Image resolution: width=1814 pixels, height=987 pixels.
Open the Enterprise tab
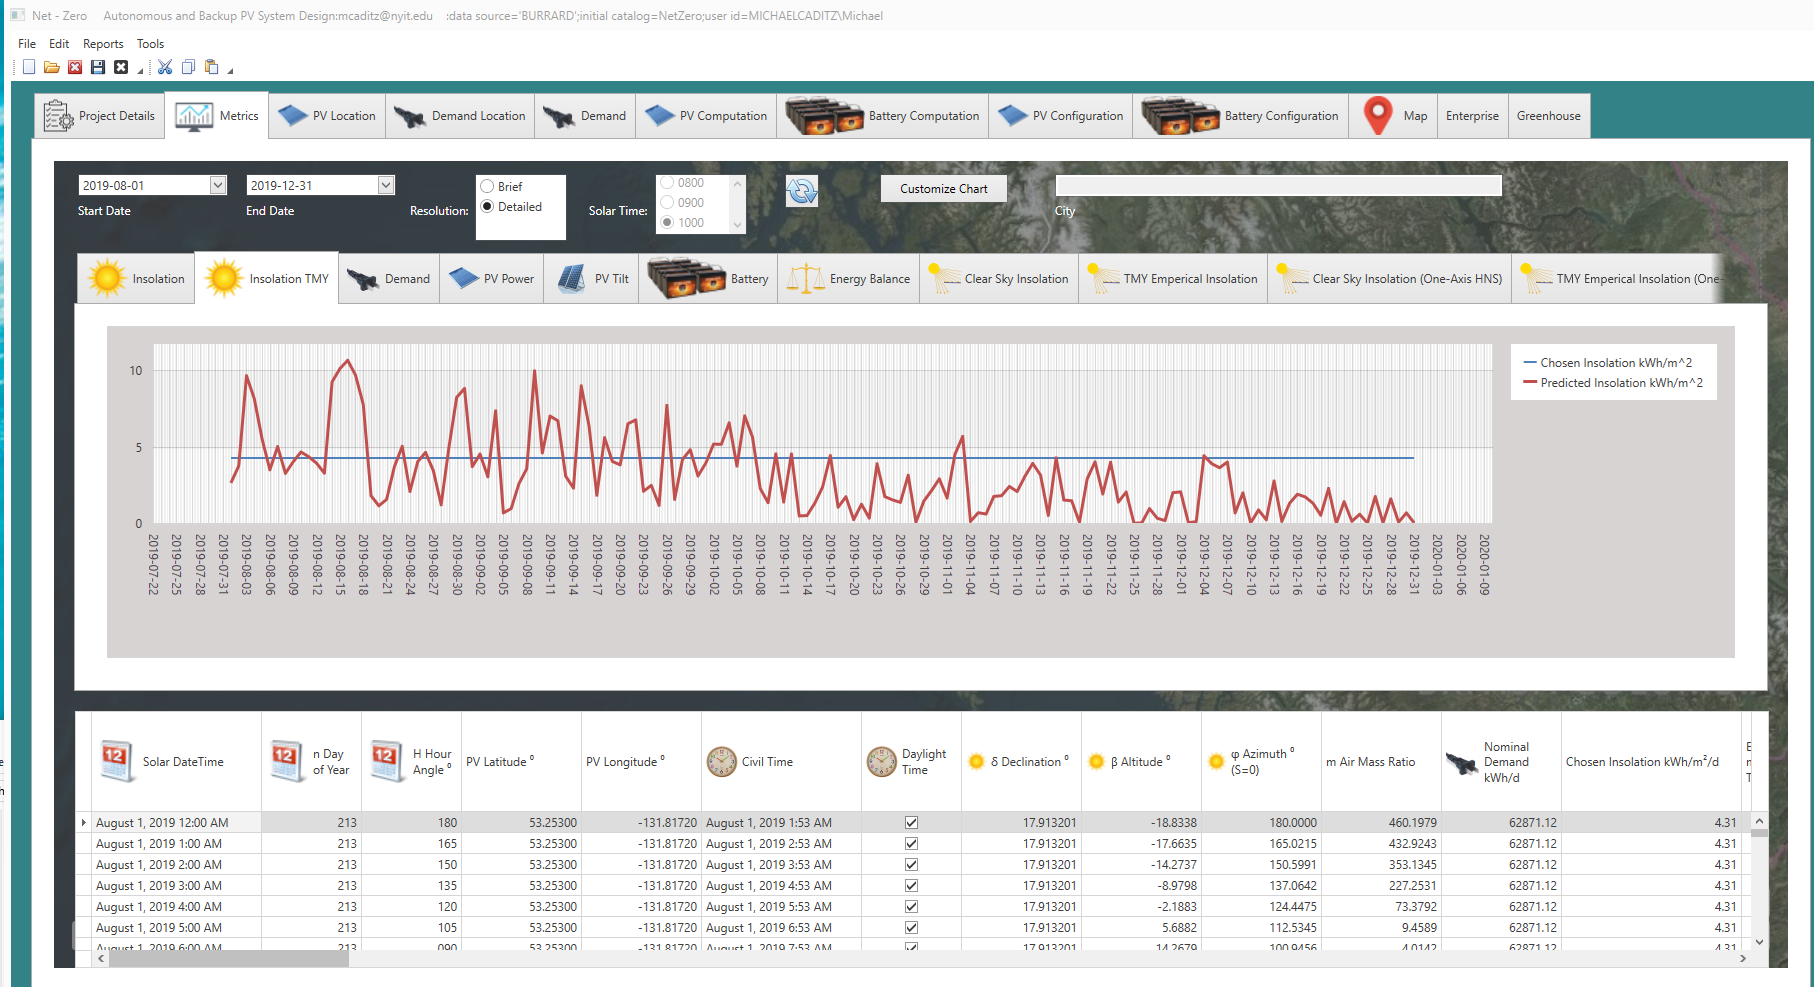pos(1472,116)
